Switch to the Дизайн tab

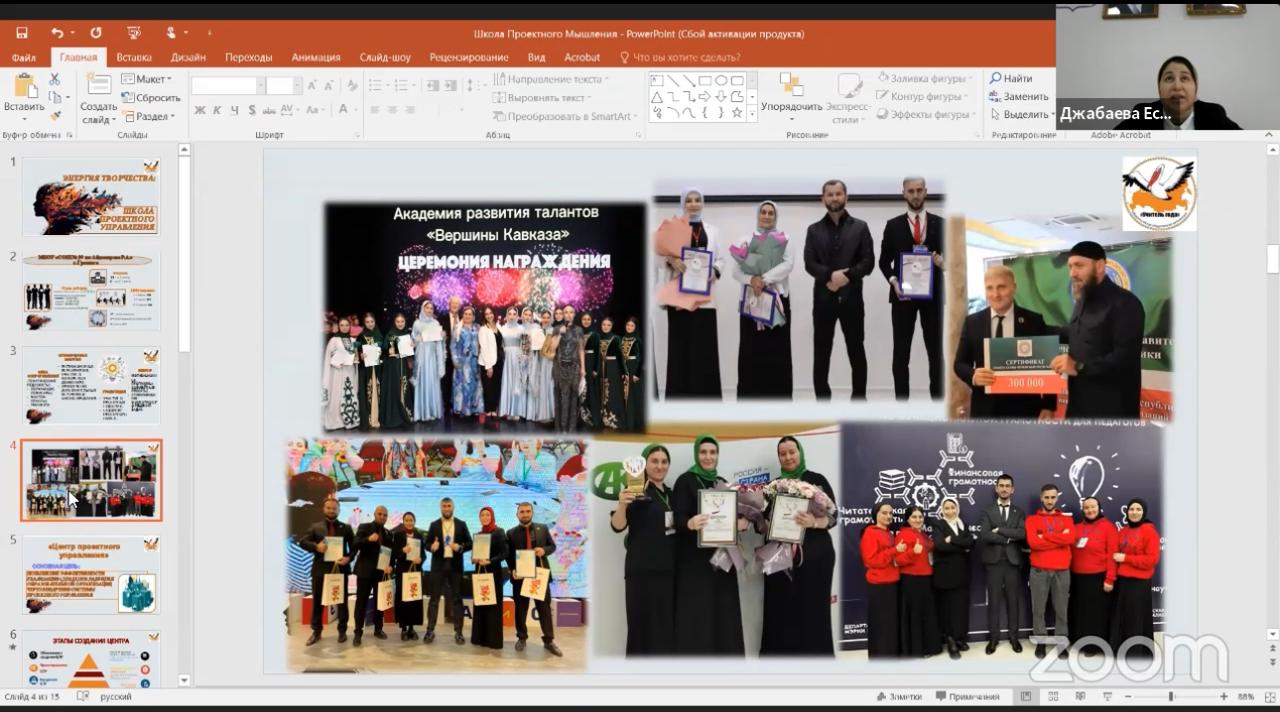coord(188,57)
